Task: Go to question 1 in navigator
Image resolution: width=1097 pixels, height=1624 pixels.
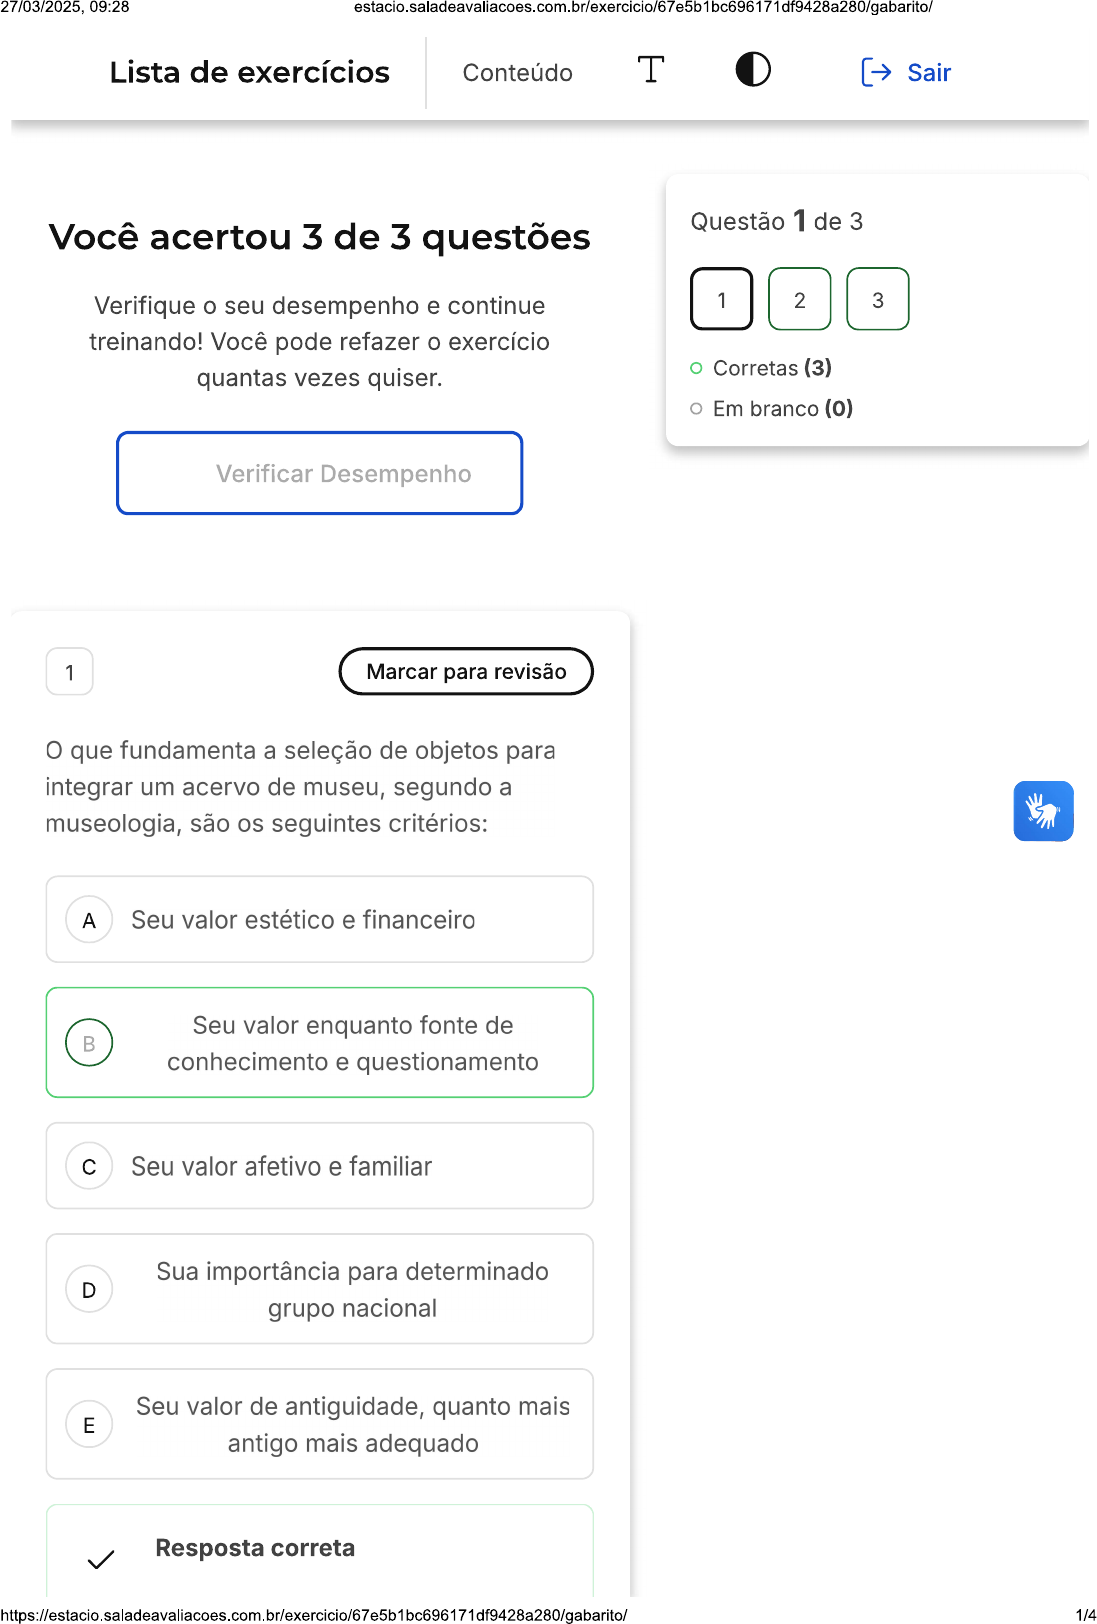Action: 721,299
